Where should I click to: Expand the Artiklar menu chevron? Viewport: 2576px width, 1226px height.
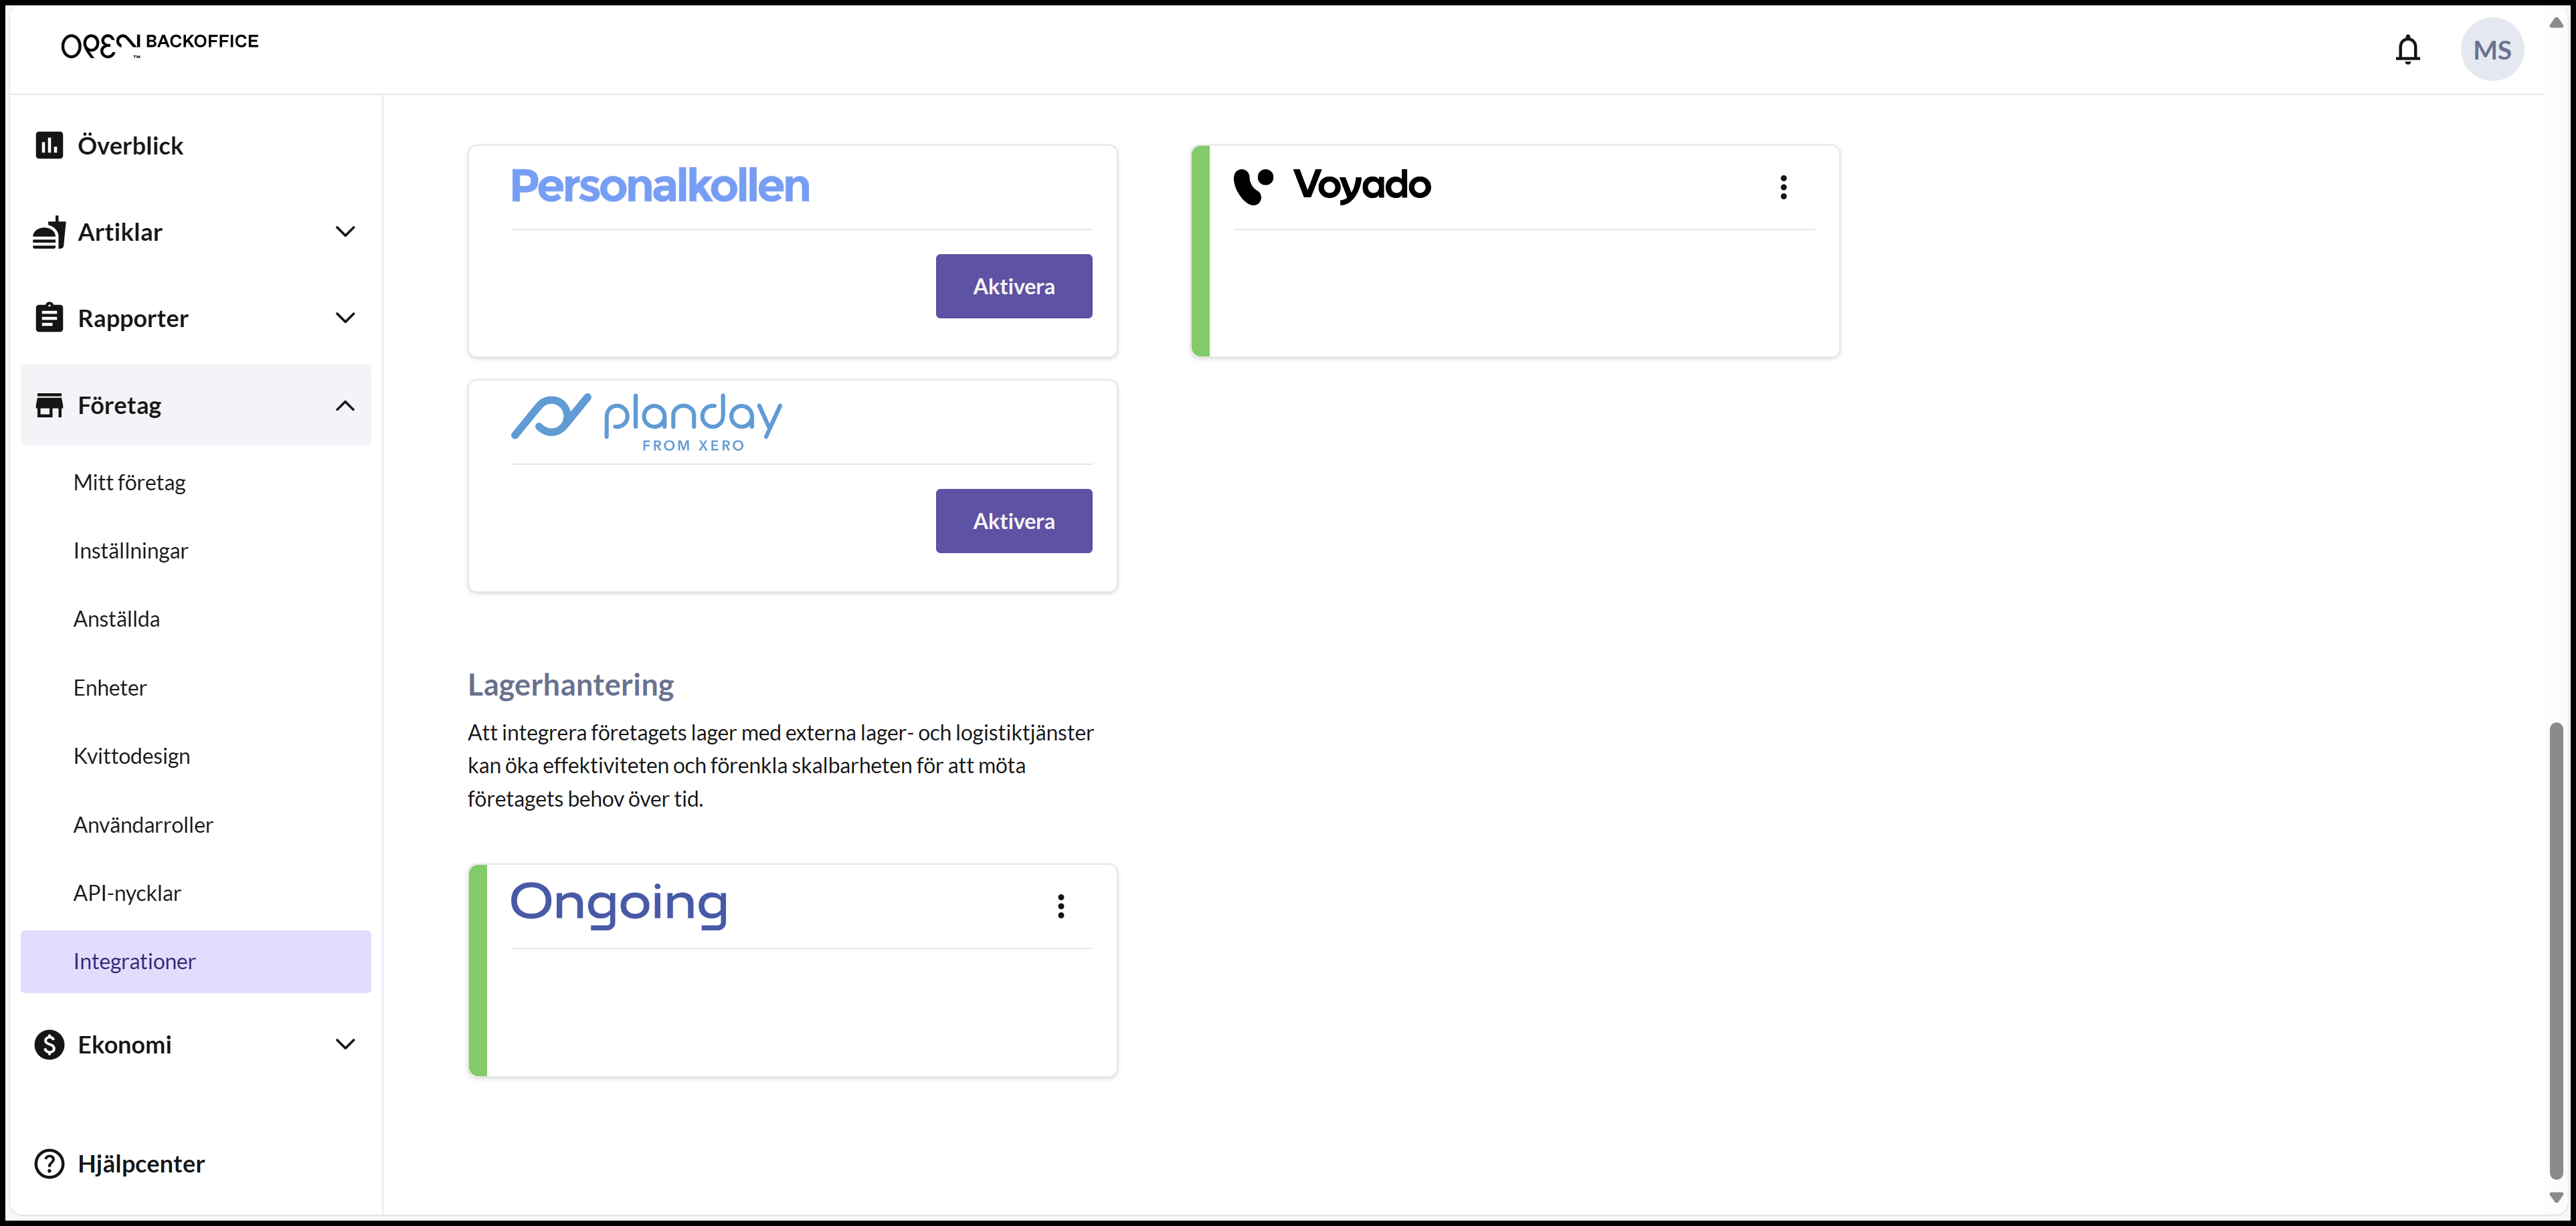coord(345,232)
